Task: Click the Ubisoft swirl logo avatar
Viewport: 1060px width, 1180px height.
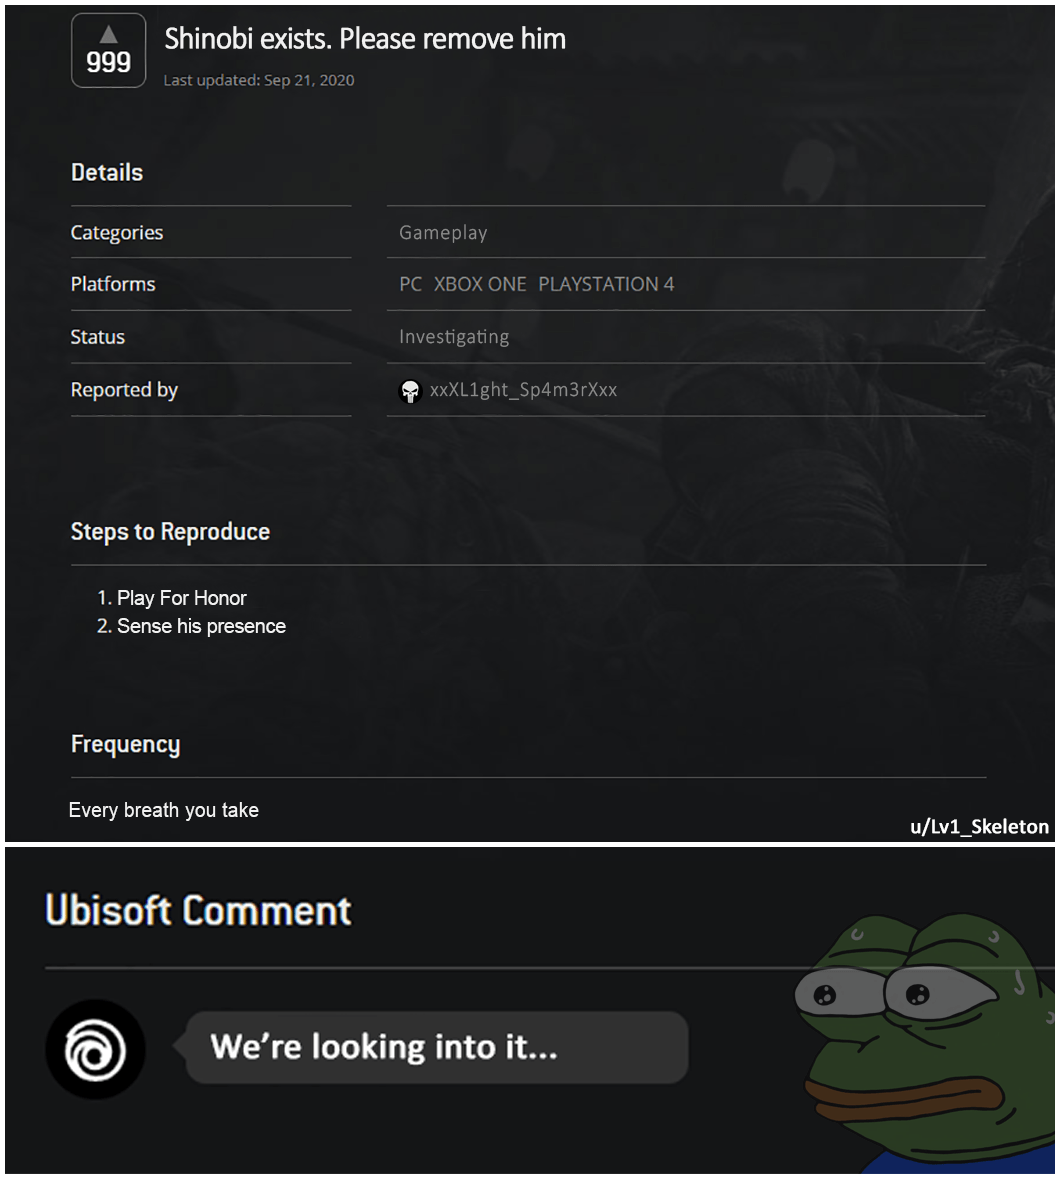Action: point(95,1049)
